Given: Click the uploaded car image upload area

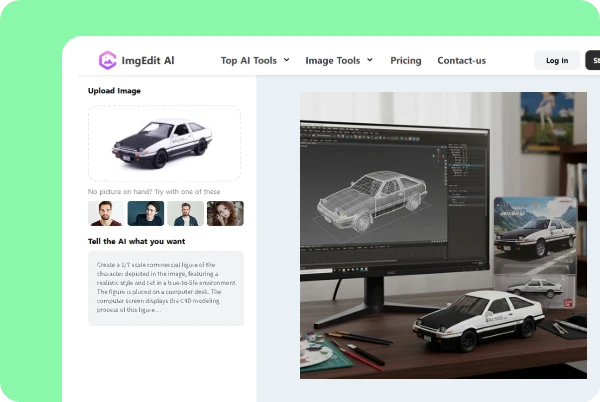Looking at the screenshot, I should 165,143.
